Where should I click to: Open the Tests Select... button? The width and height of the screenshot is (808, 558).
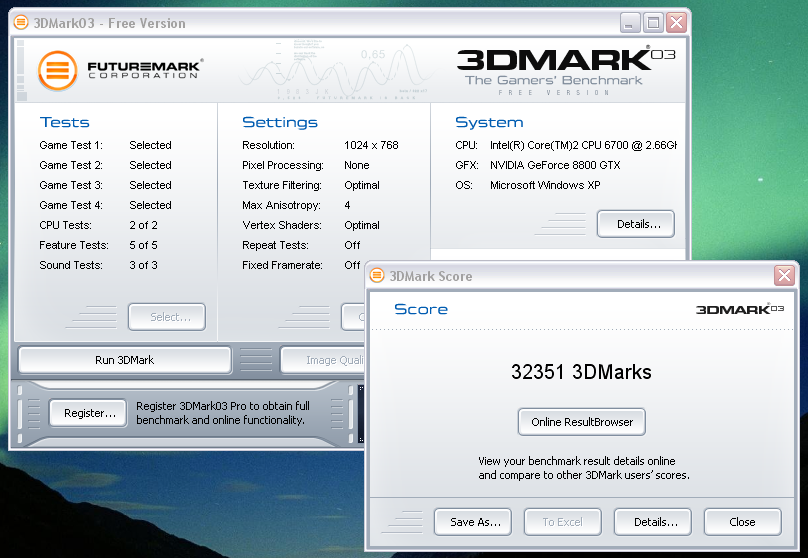[167, 316]
